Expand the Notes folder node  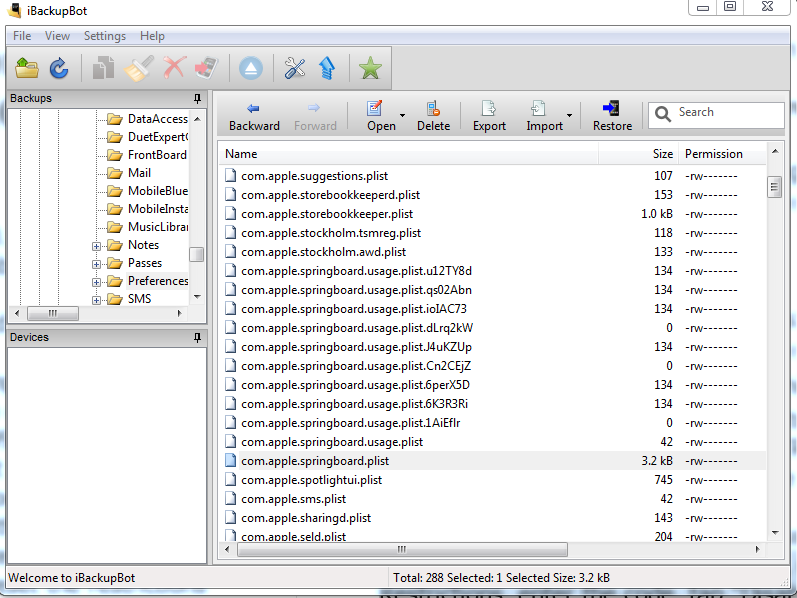coord(96,247)
